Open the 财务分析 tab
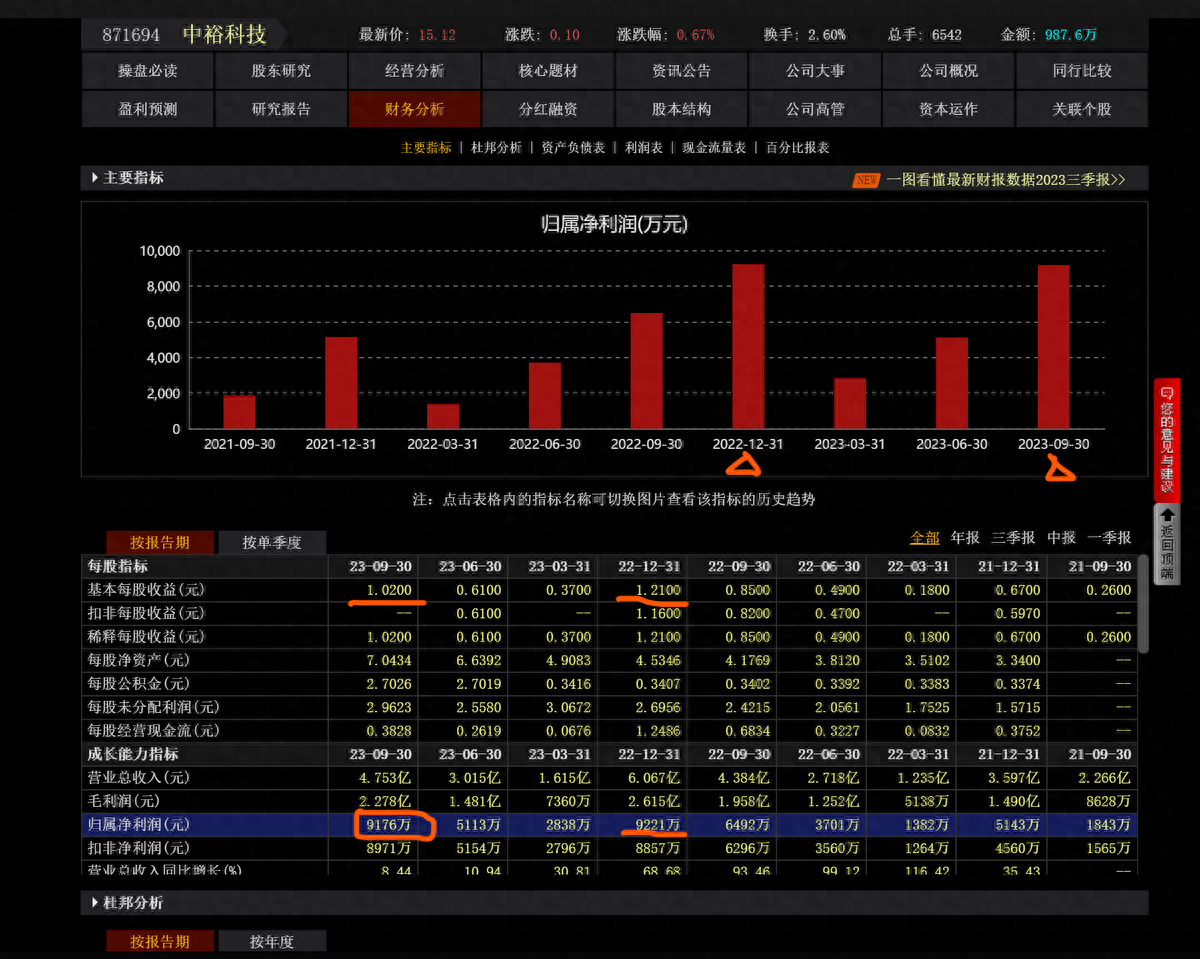Screen dimensions: 1200x959 (414, 109)
